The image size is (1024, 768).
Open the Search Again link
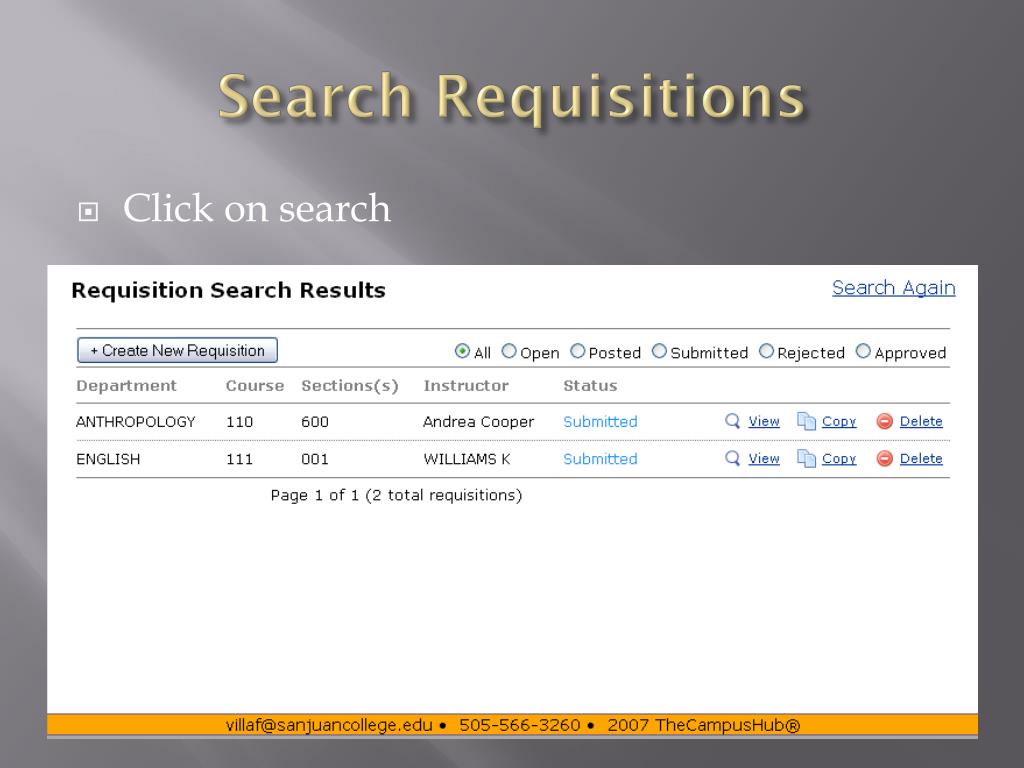(x=893, y=288)
